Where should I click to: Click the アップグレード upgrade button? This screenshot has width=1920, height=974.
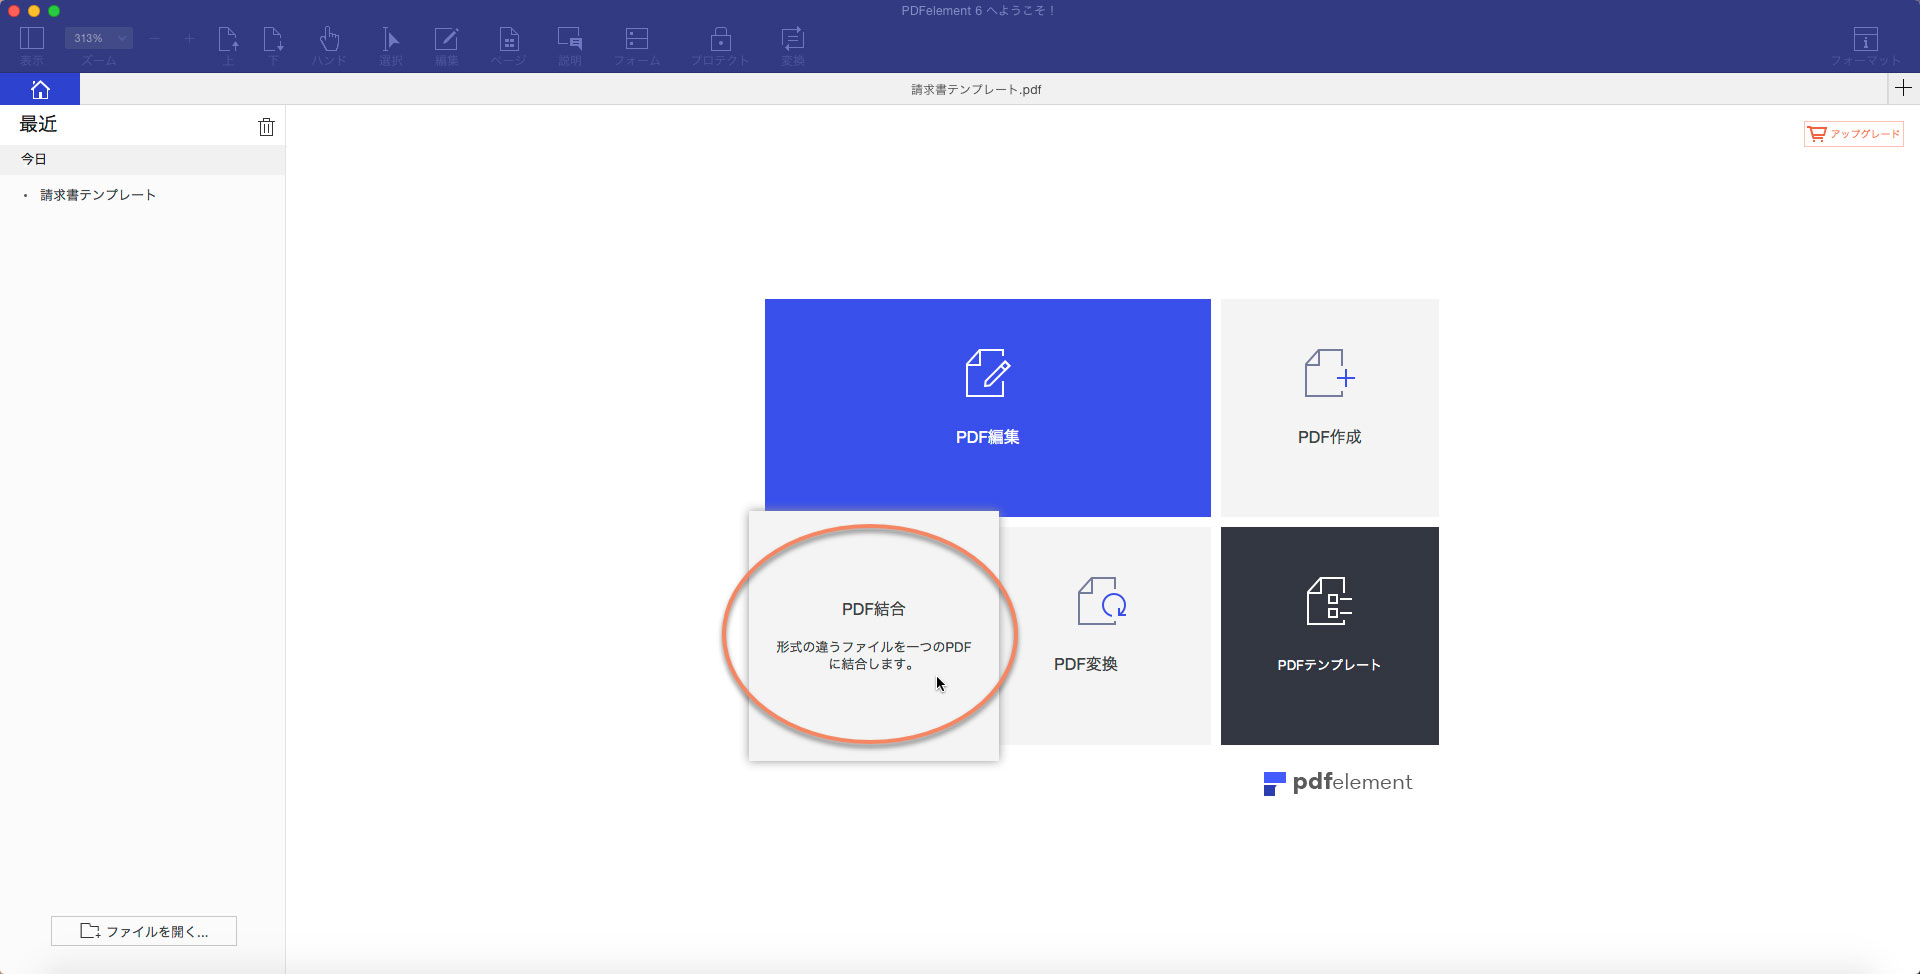1854,134
